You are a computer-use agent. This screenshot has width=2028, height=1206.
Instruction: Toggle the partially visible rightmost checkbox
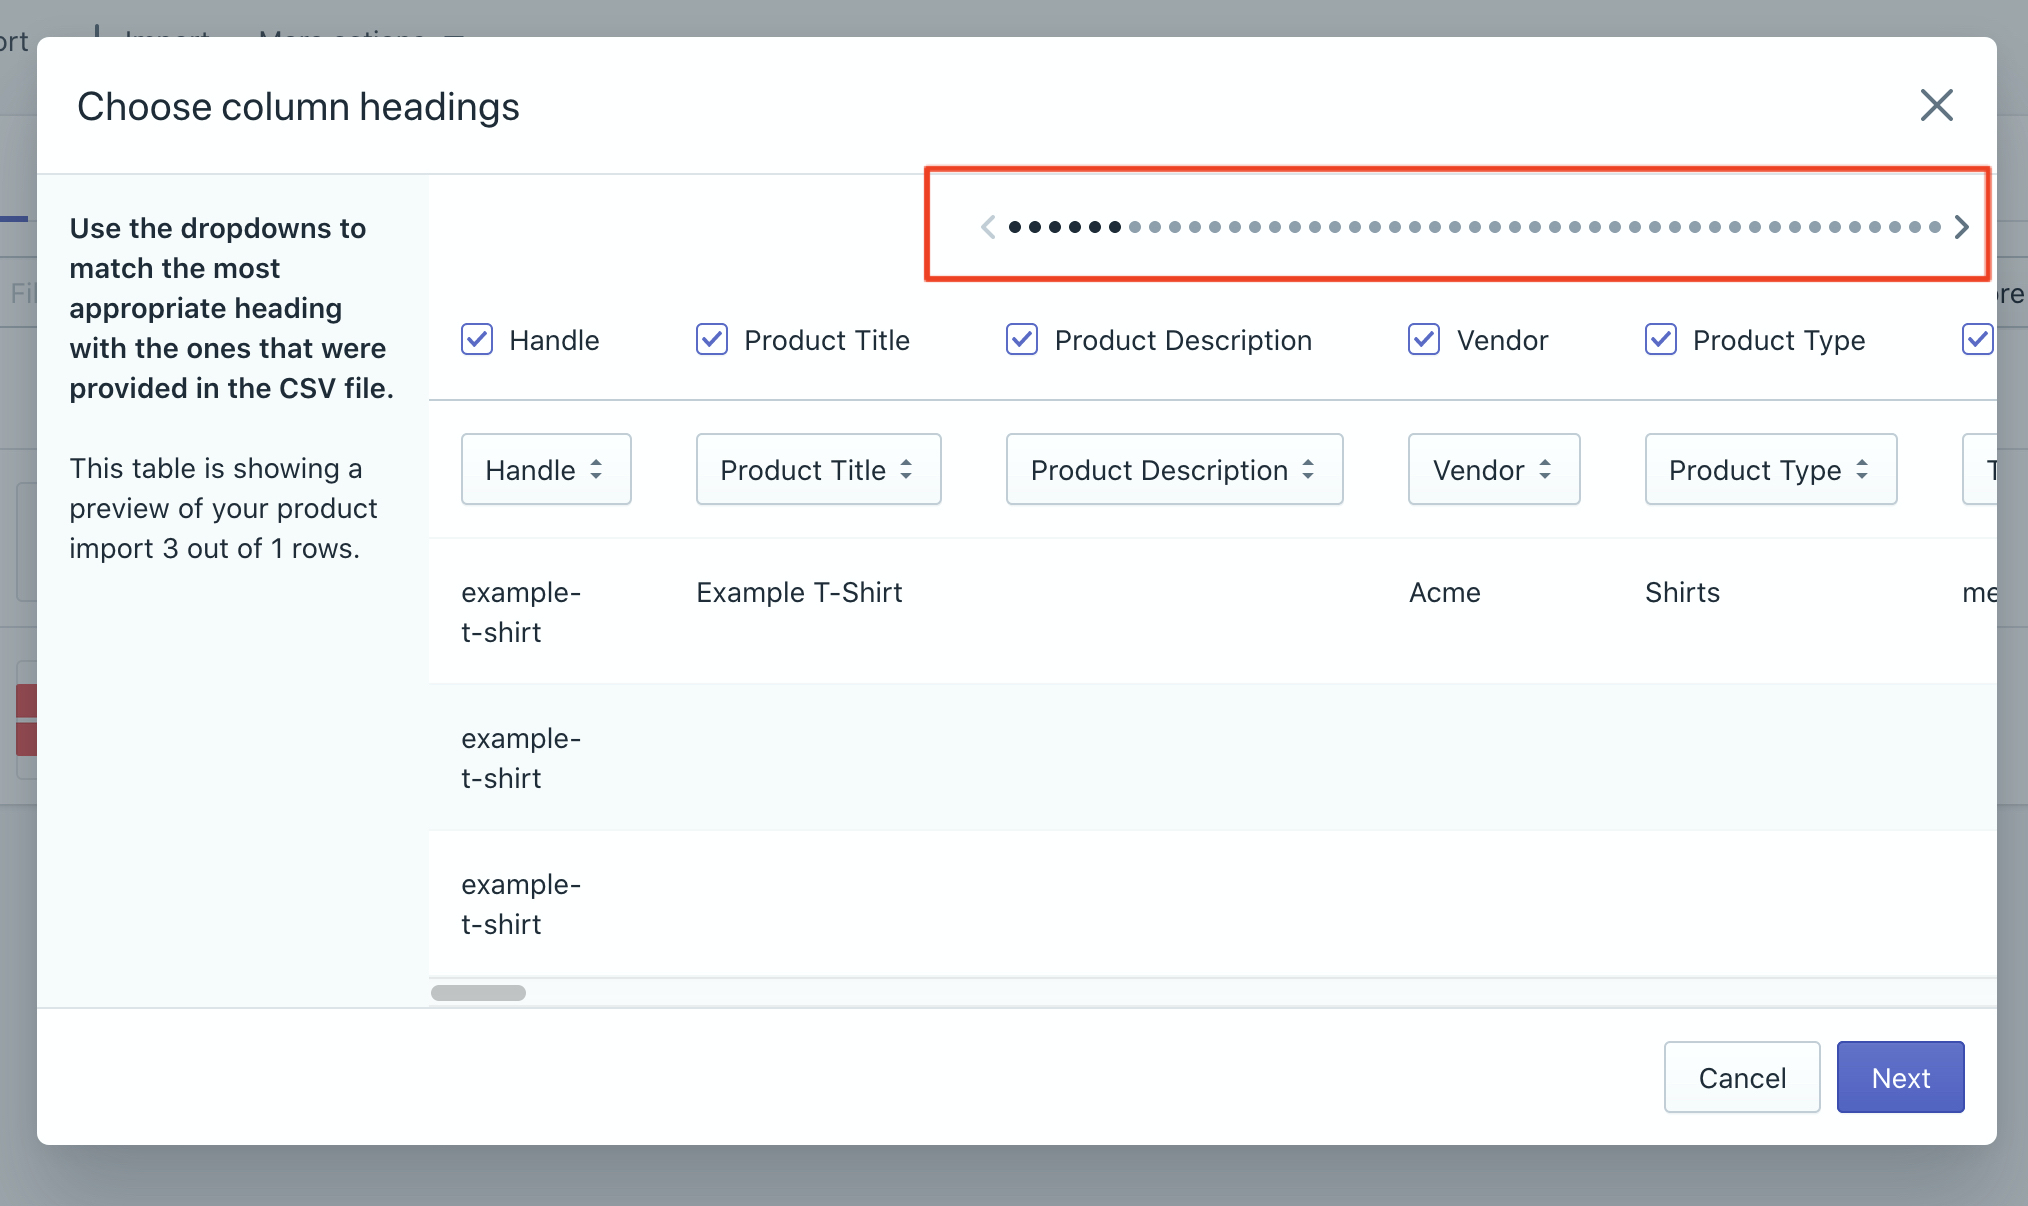coord(1977,340)
